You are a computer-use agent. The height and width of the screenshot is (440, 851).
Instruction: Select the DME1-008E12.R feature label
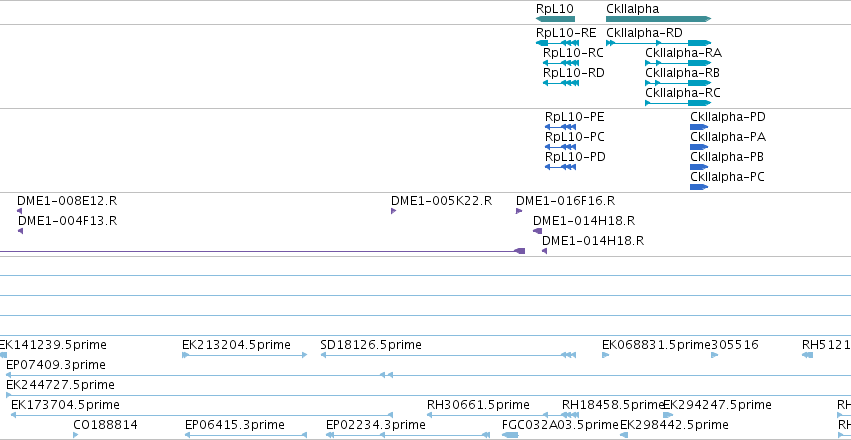[67, 201]
